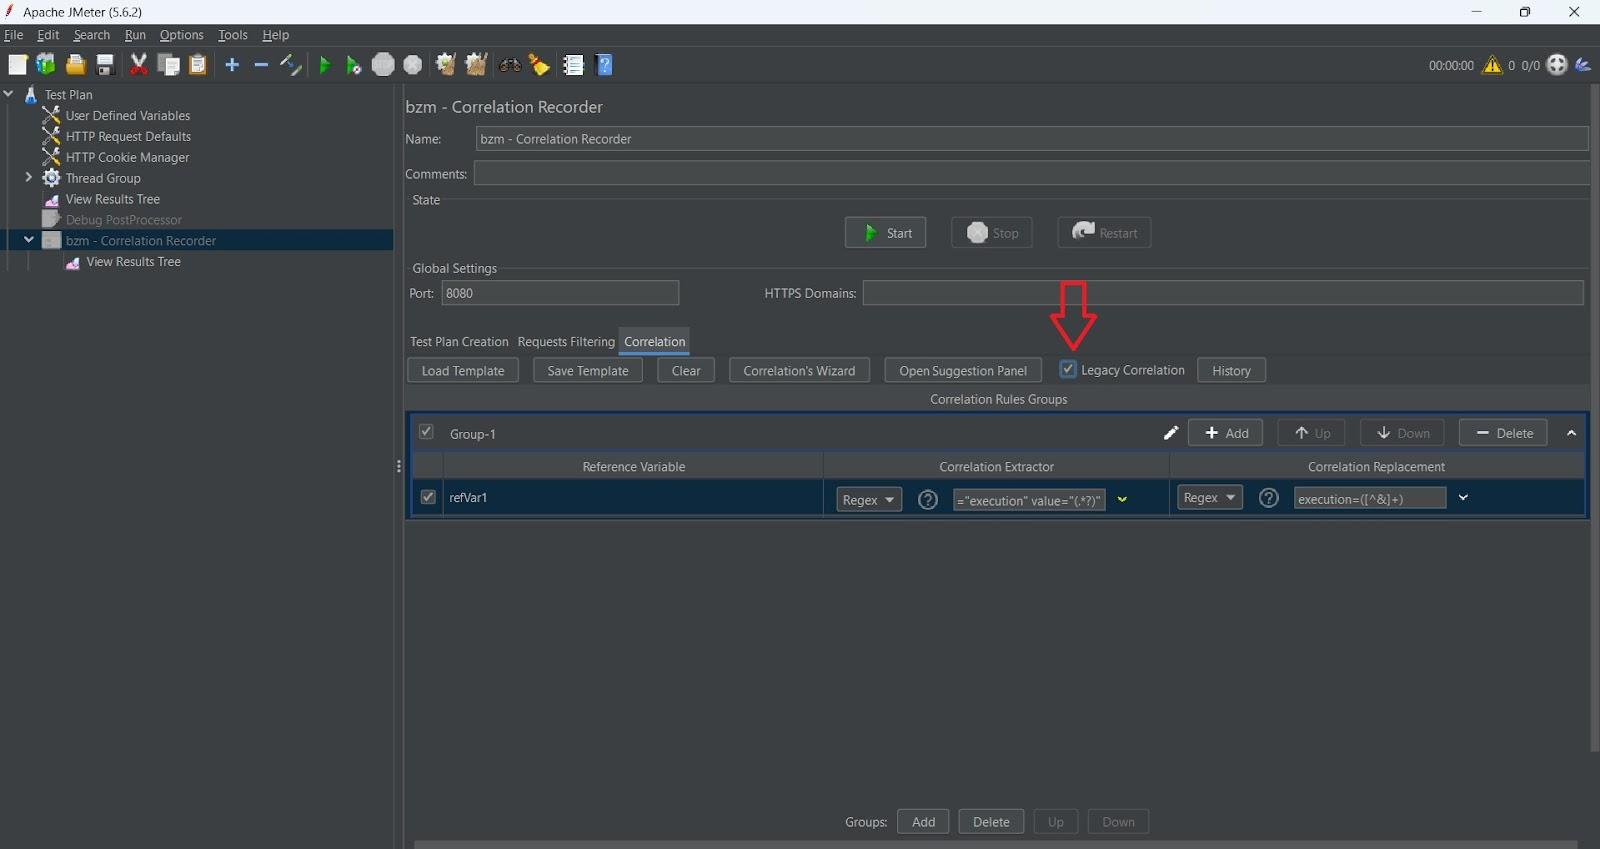Collapse the Group-1 rules panel arrow

pyautogui.click(x=1571, y=433)
